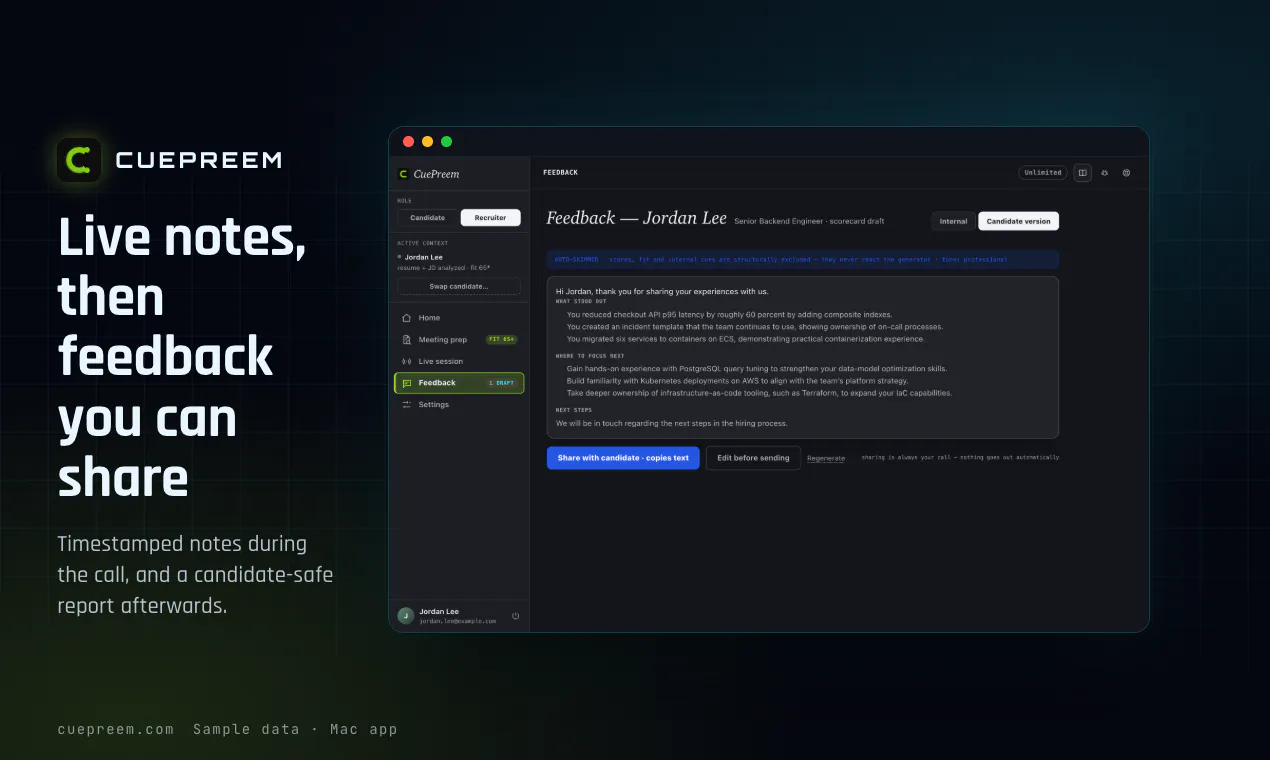Click Edit before sending
Image resolution: width=1270 pixels, height=760 pixels.
[753, 458]
